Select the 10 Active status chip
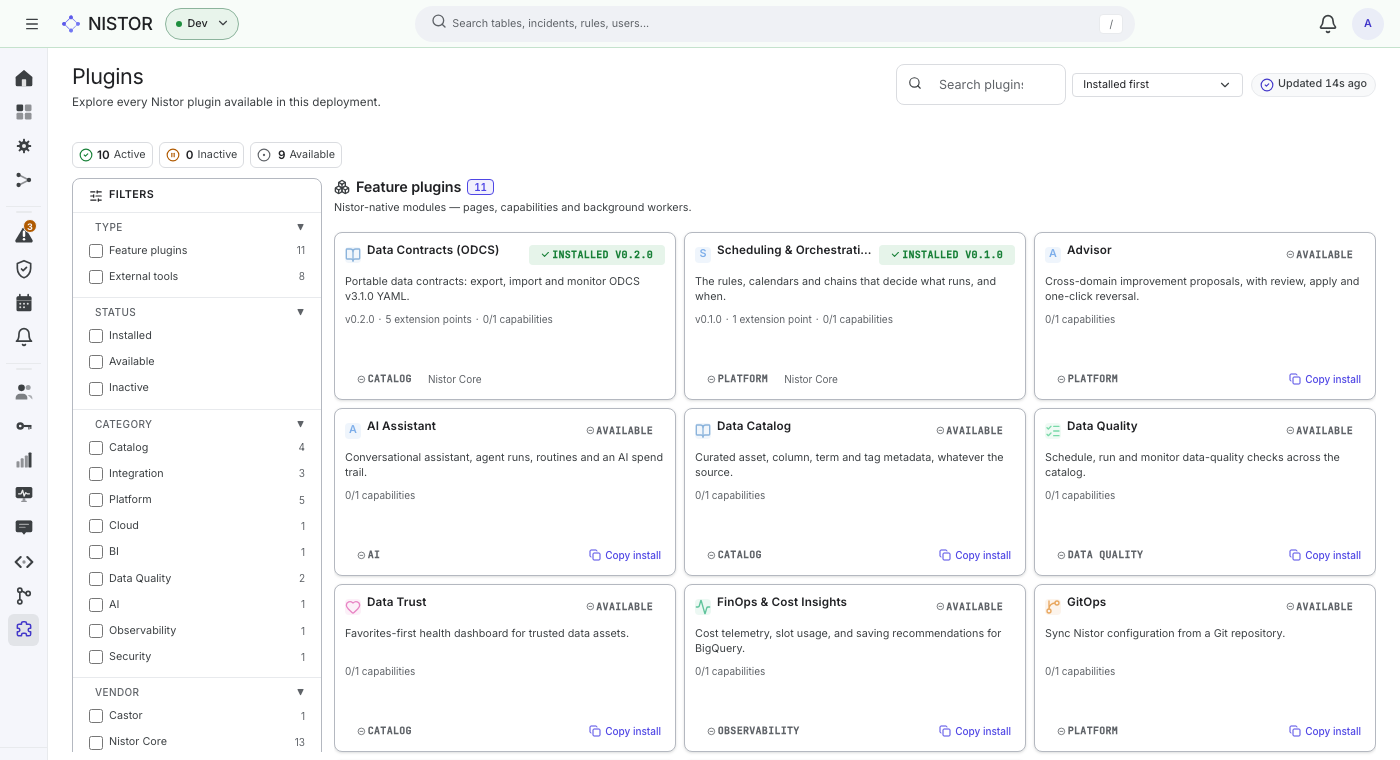Viewport: 1400px width, 760px height. tap(113, 155)
